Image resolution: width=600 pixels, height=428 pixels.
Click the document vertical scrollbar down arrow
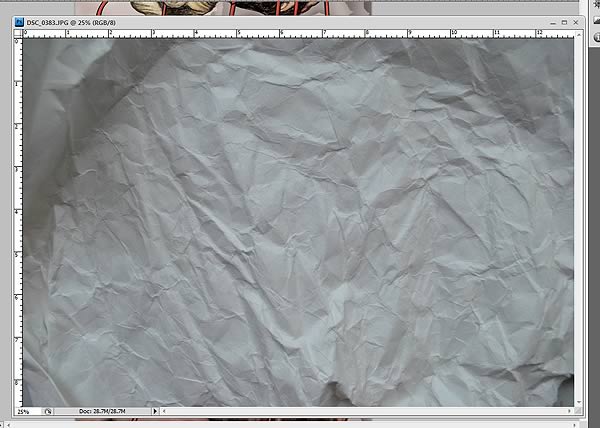tap(579, 402)
